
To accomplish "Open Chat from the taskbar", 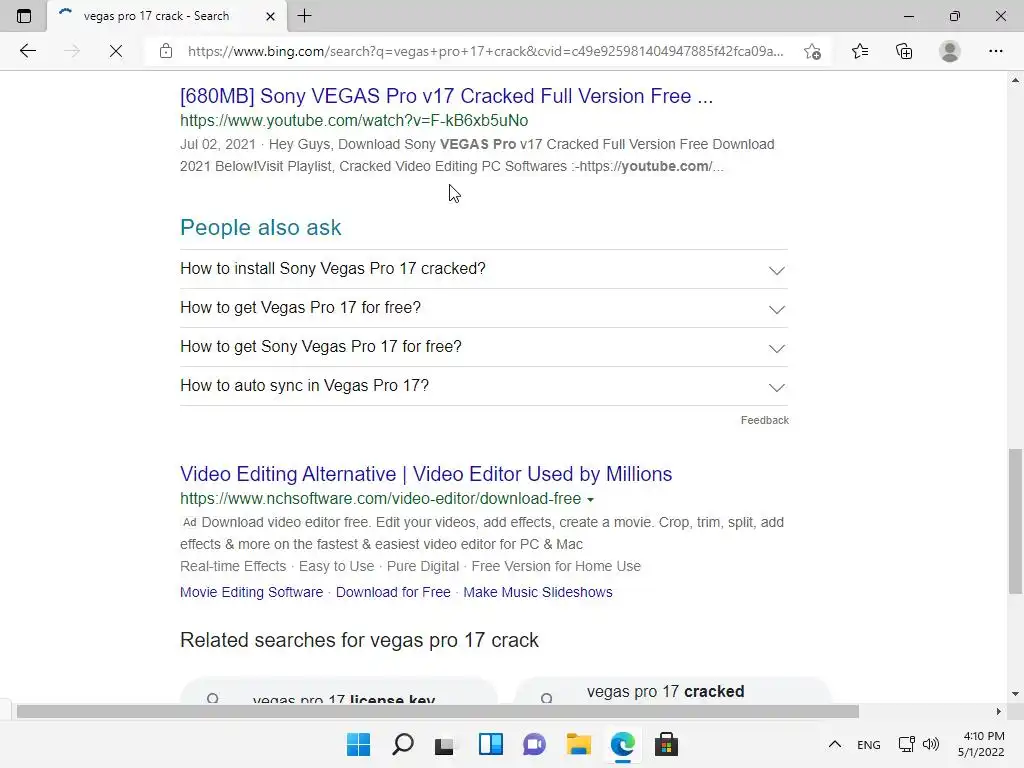I will pos(534,744).
